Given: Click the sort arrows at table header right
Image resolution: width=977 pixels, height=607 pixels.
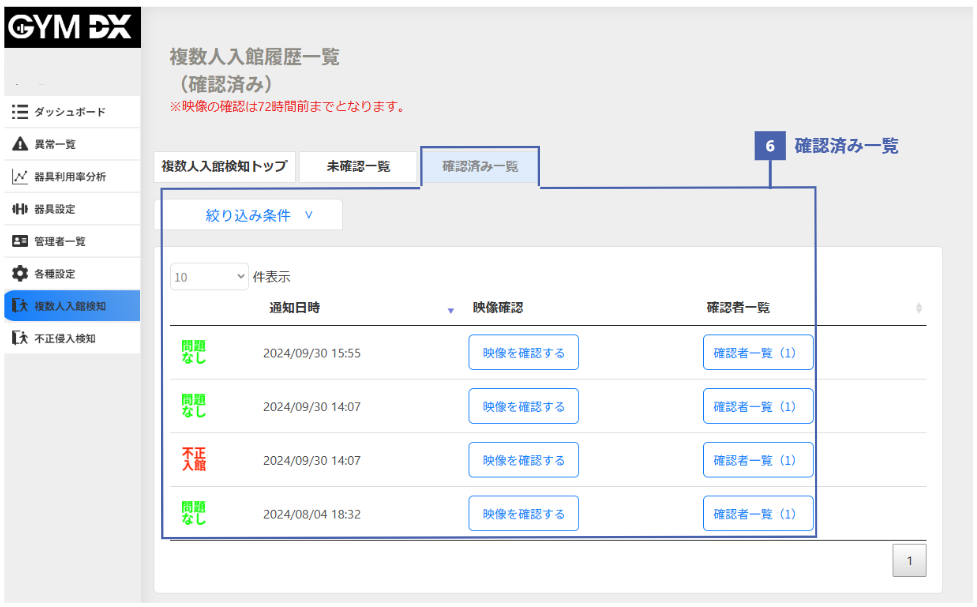Looking at the screenshot, I should [x=918, y=308].
